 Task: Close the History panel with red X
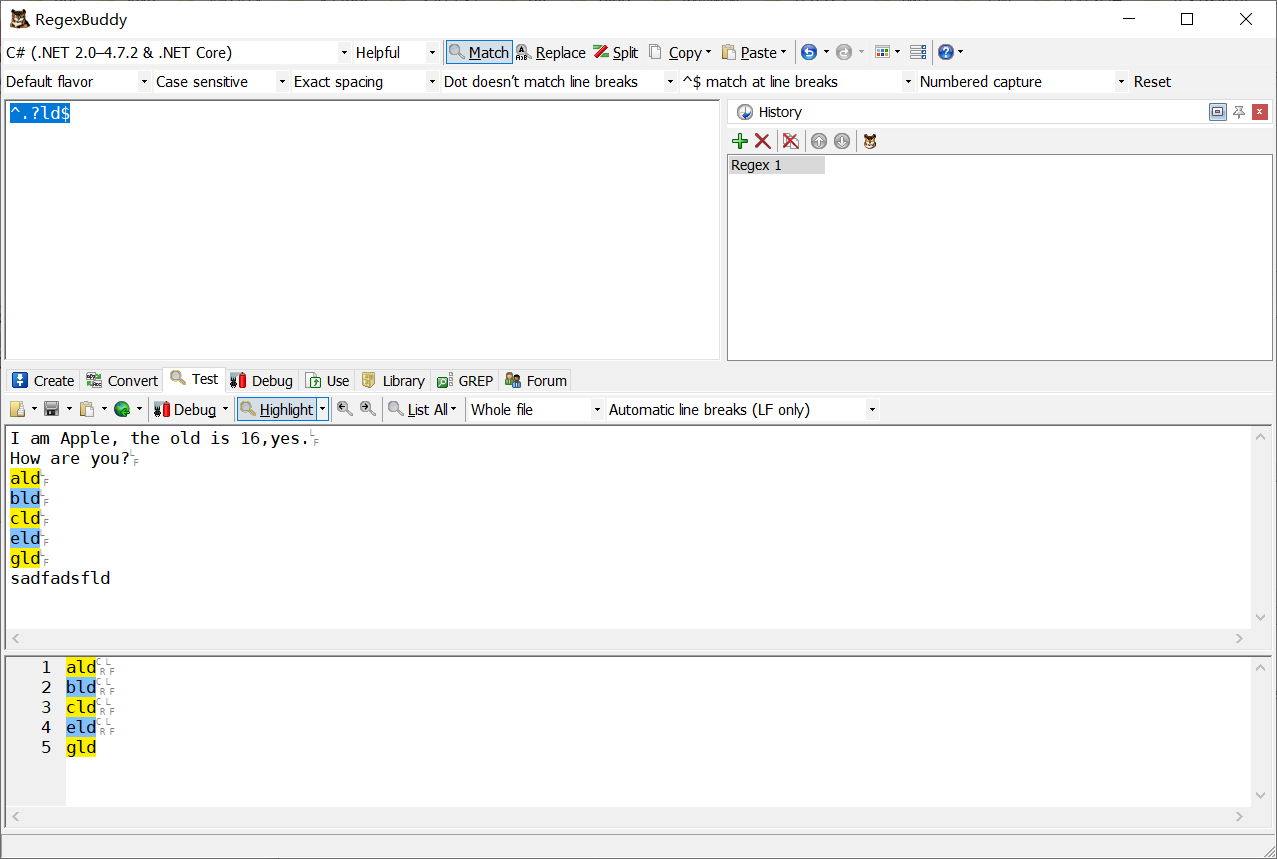point(1260,112)
